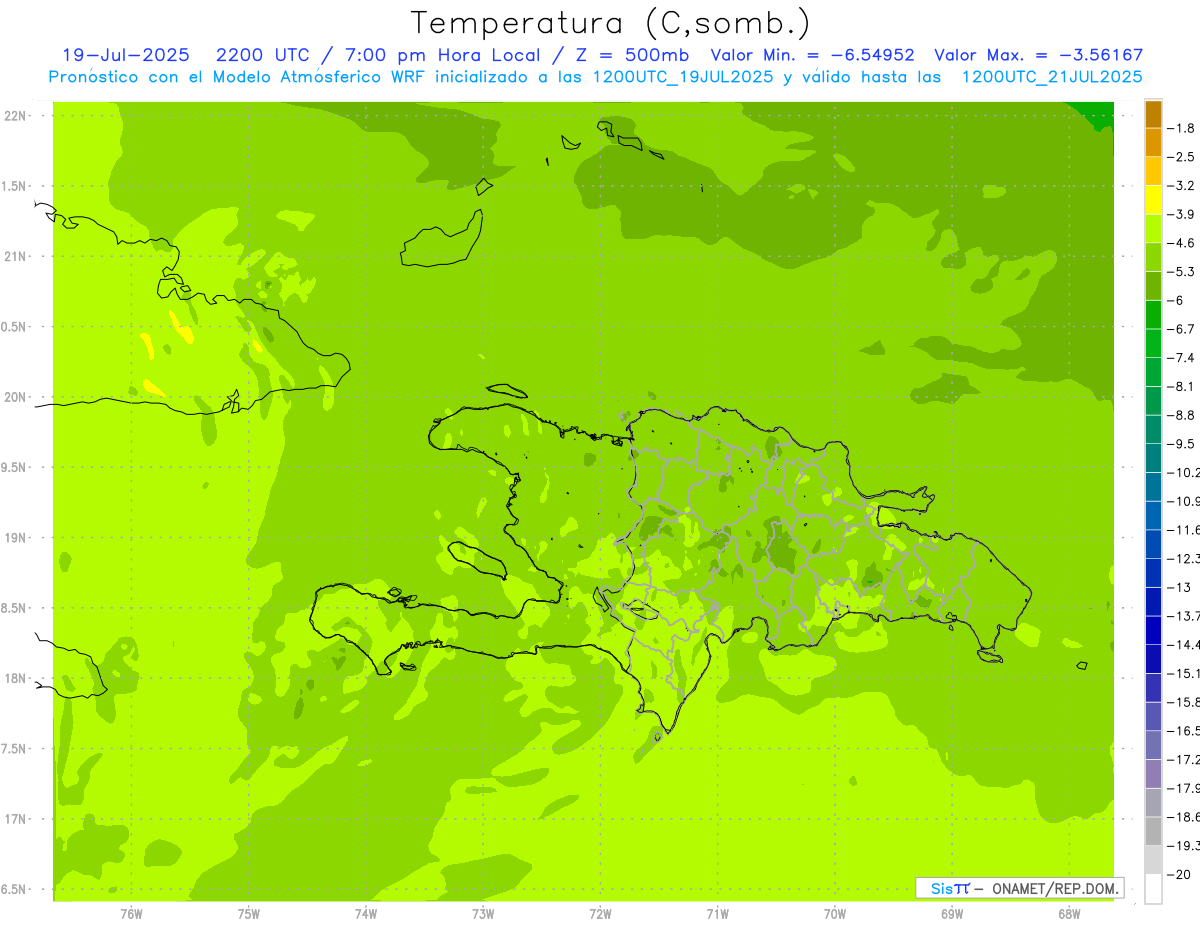1200x927 pixels.
Task: Click the color bar label "-1.8"
Action: [1182, 128]
